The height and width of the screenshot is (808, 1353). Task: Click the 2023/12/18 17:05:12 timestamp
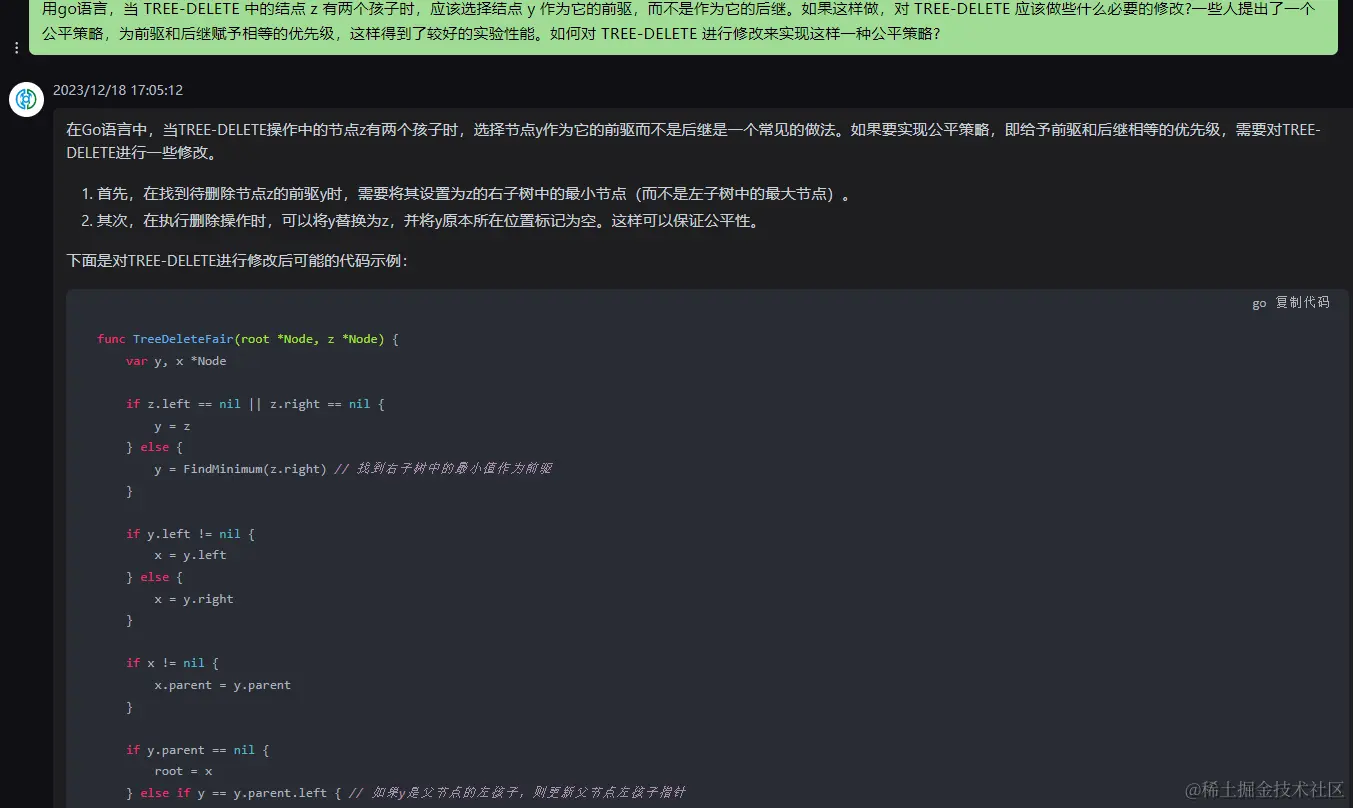pos(118,89)
